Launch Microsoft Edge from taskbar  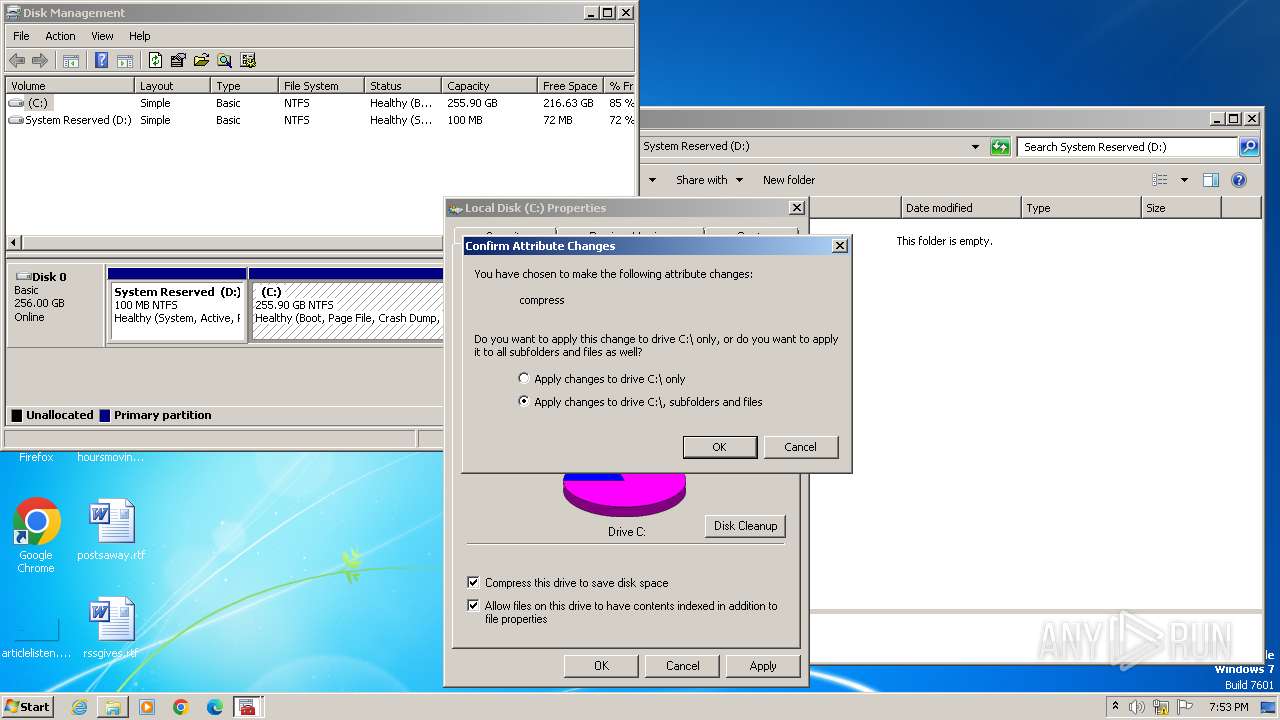[215, 707]
